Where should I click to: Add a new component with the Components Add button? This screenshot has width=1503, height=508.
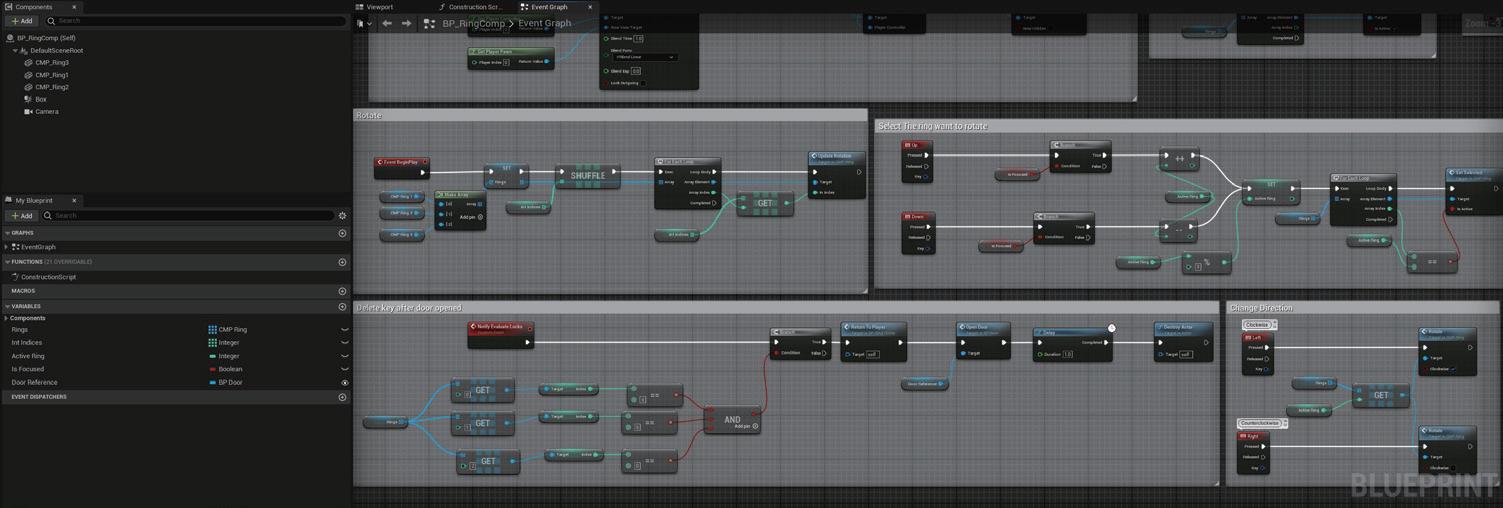21,20
